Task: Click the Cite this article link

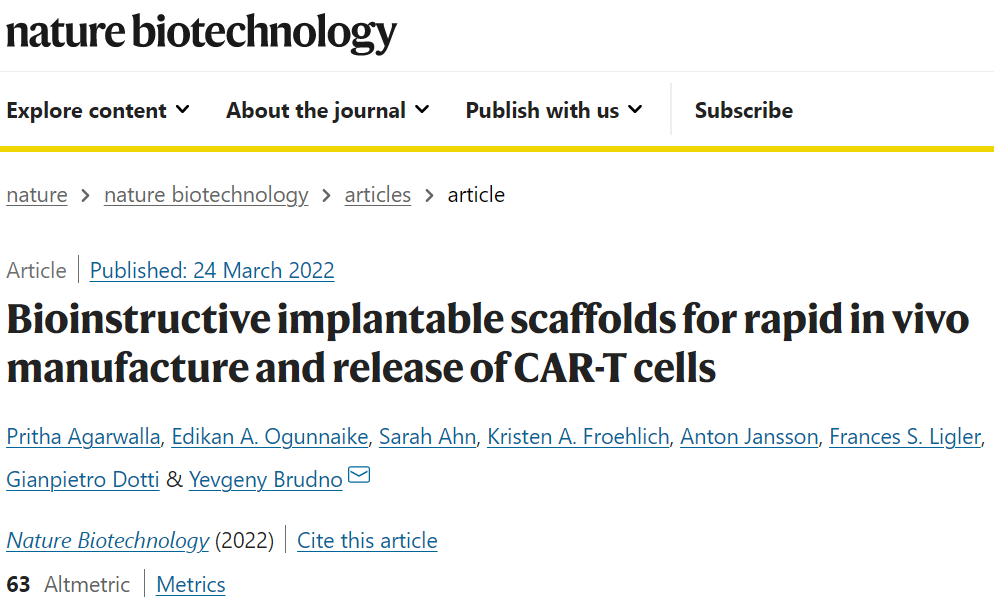Action: pyautogui.click(x=367, y=541)
